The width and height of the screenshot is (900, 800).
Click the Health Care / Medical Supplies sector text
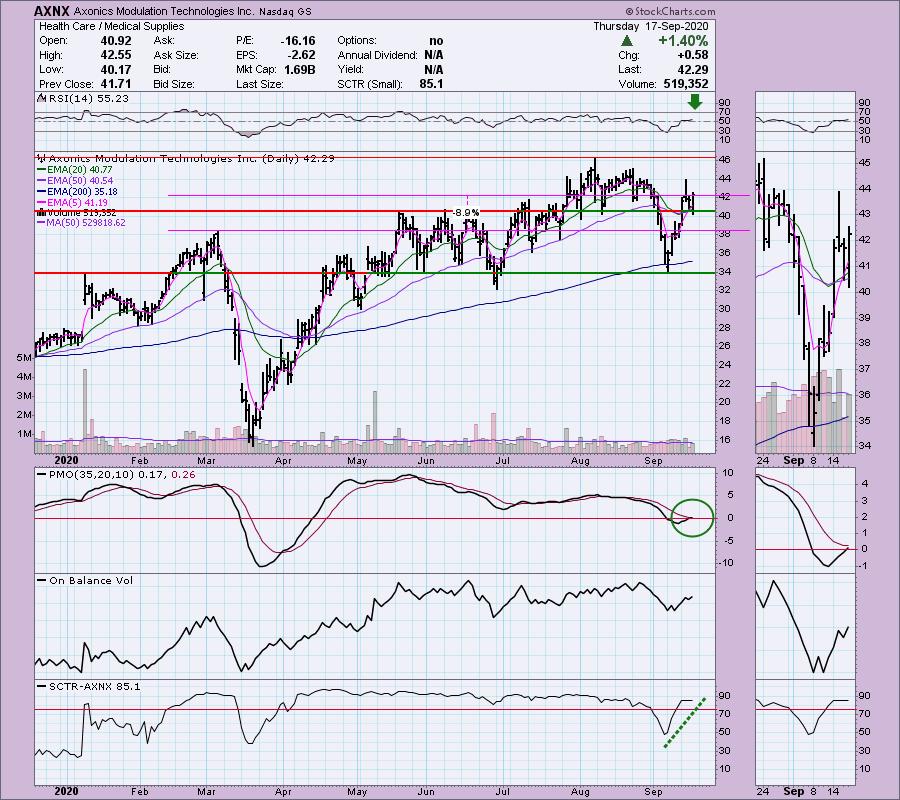click(111, 26)
